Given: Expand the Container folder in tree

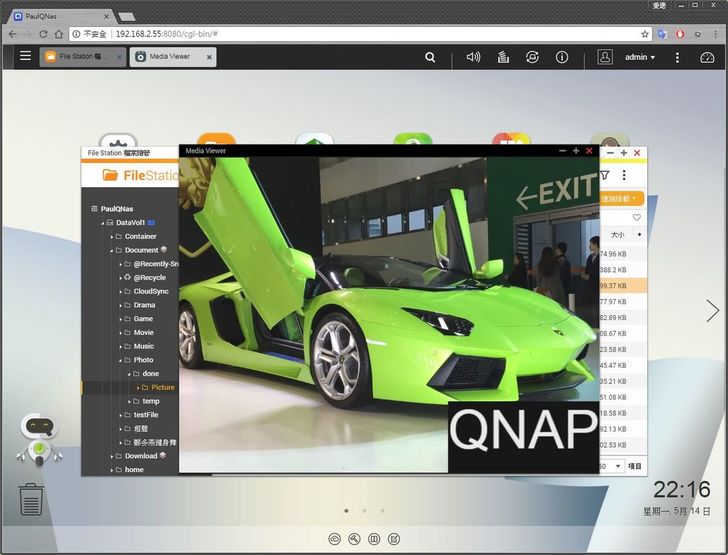Looking at the screenshot, I should (x=109, y=237).
